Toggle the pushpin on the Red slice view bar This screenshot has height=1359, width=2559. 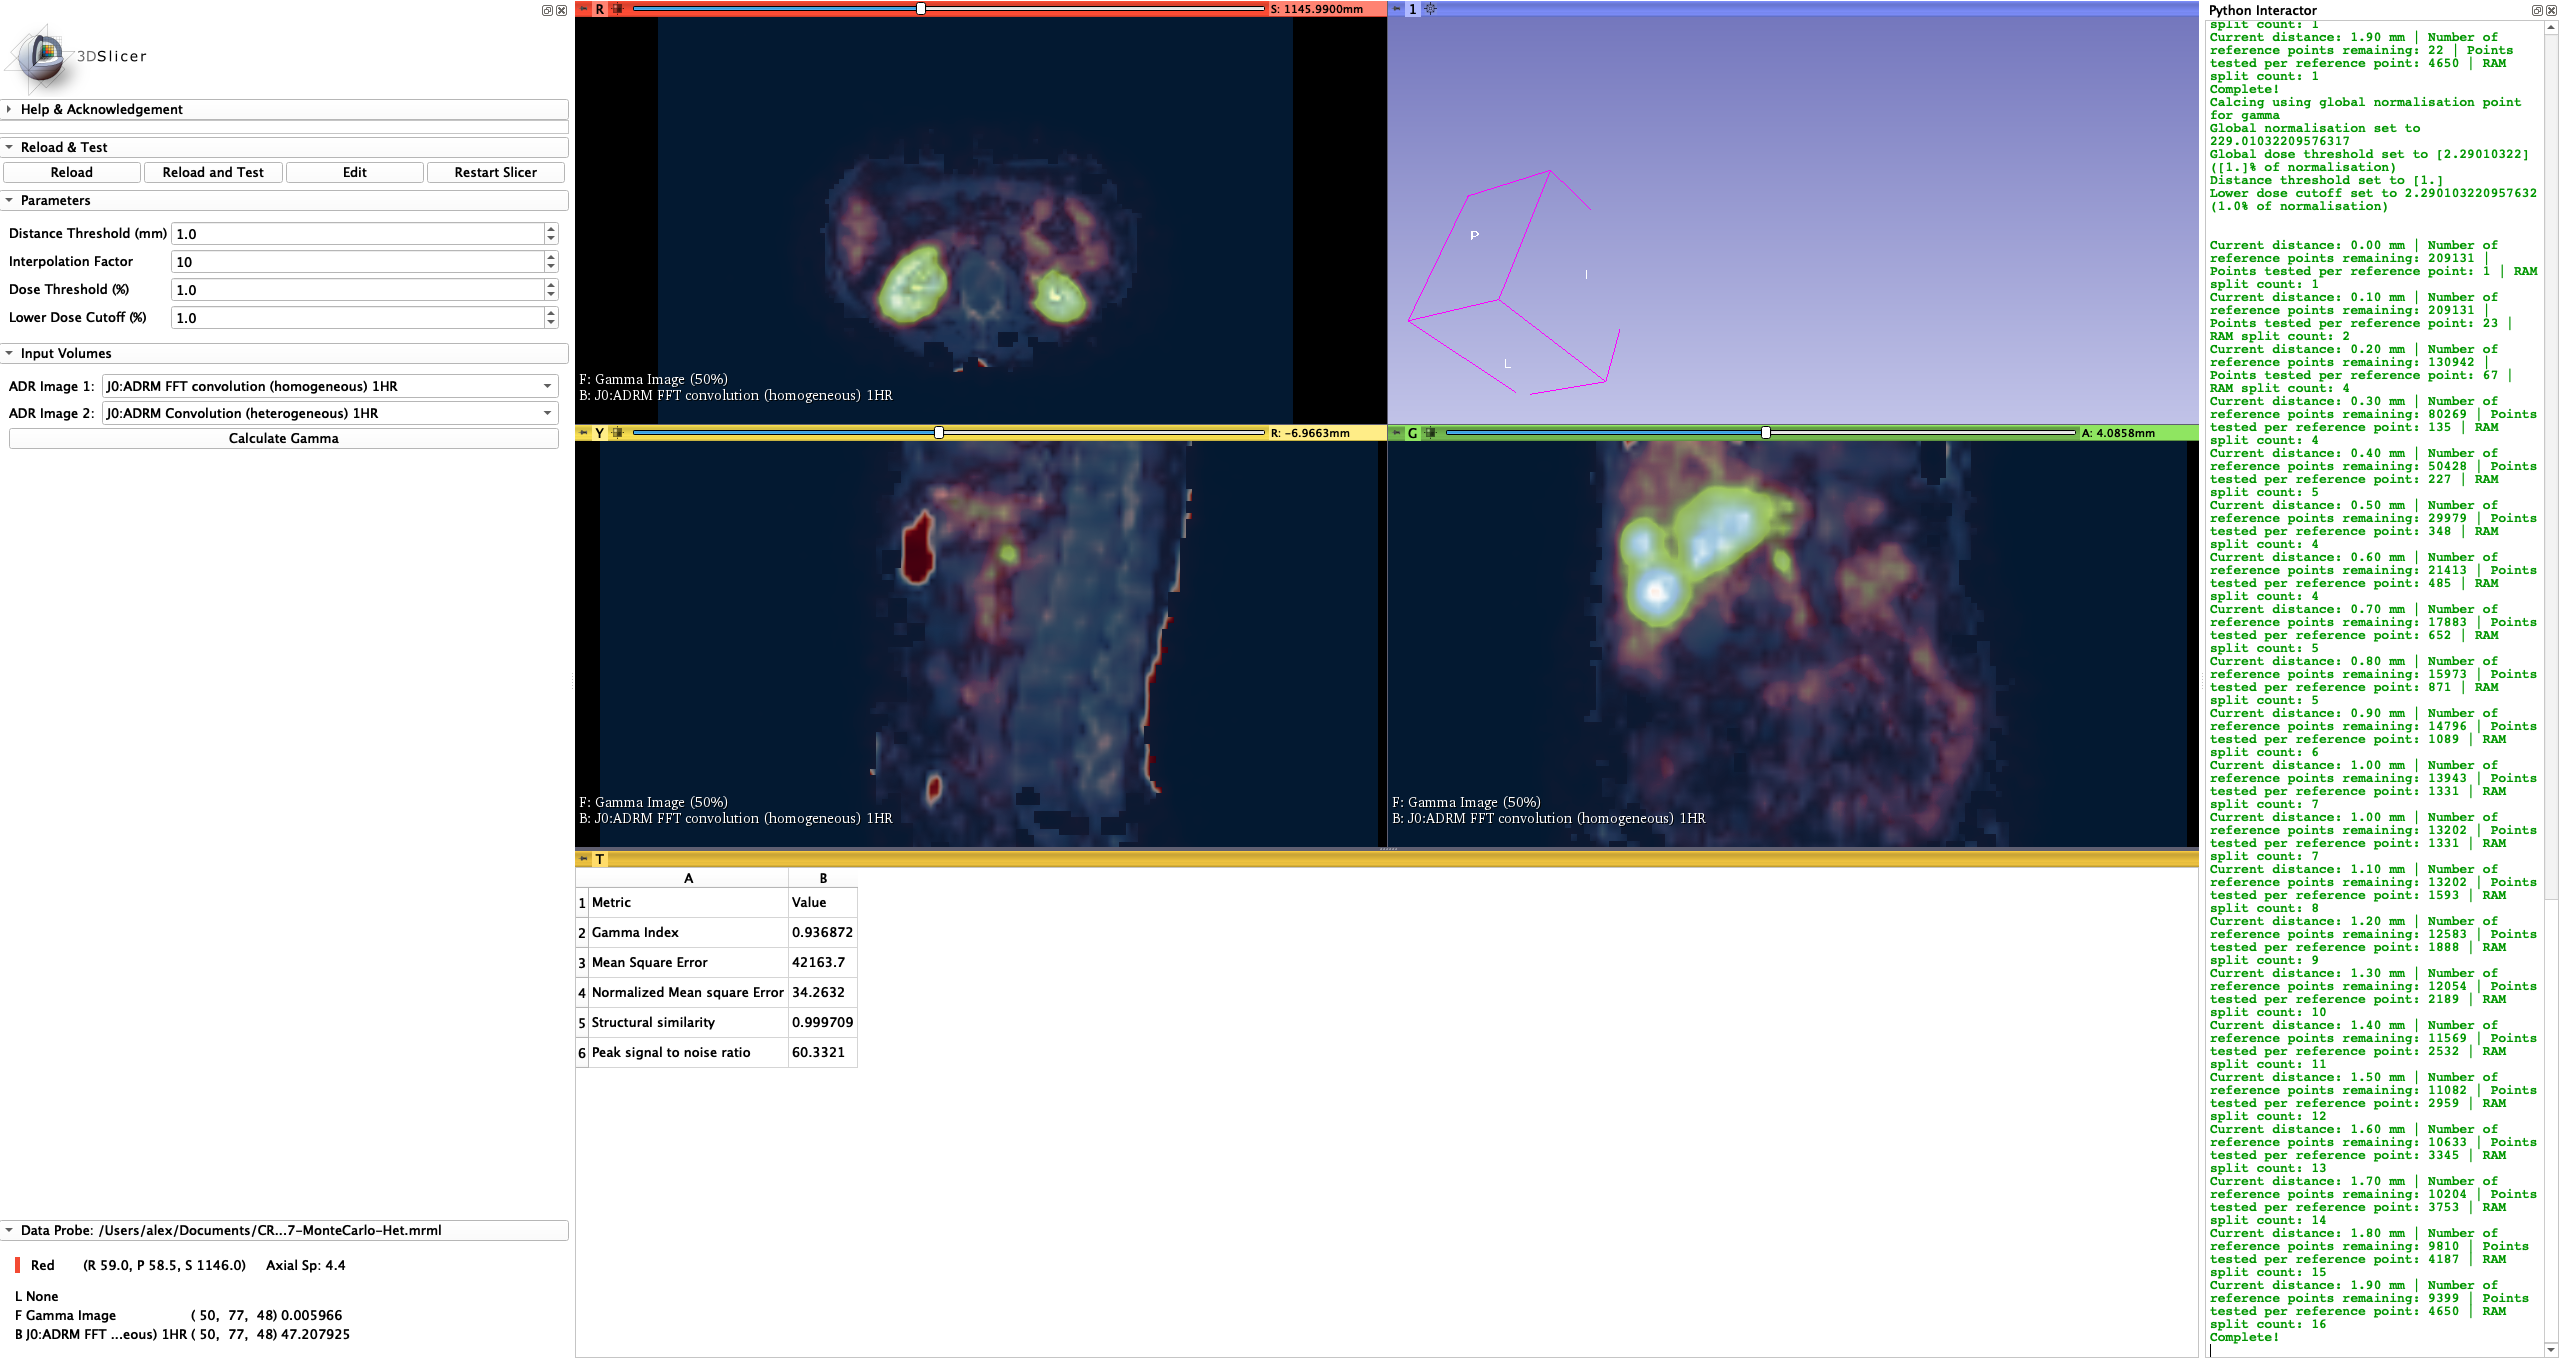(582, 9)
